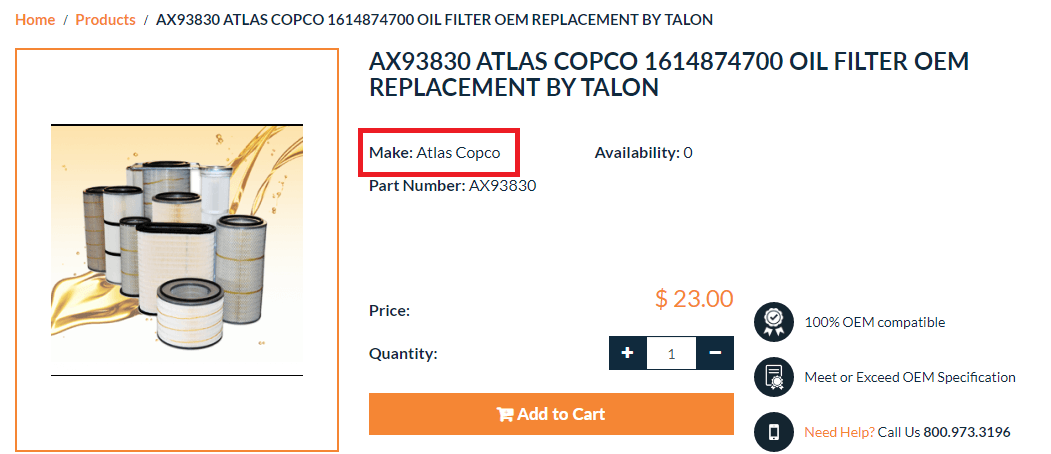Click the Meet or Exceed OEM Specification text

[909, 377]
